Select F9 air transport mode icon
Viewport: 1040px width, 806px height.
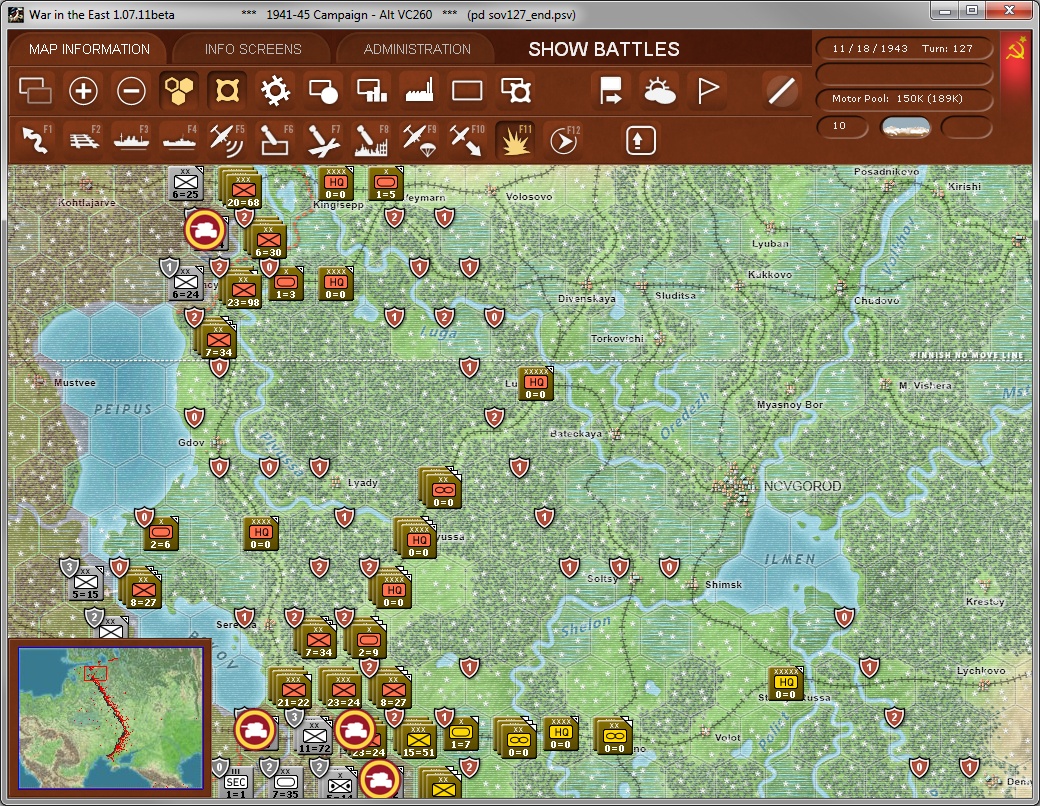pos(419,140)
